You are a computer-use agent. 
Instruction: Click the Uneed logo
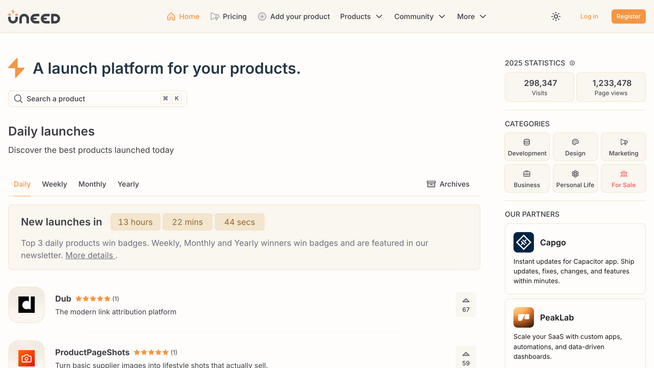(34, 17)
